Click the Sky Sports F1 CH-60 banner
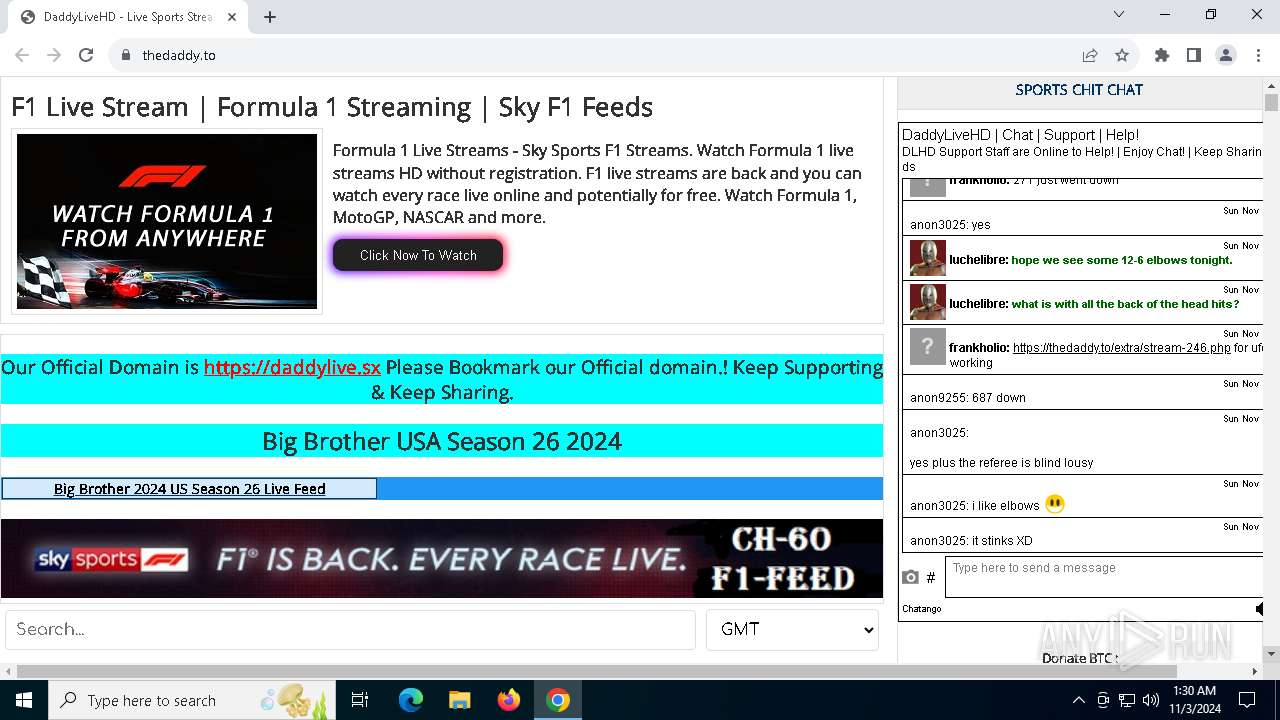 442,558
